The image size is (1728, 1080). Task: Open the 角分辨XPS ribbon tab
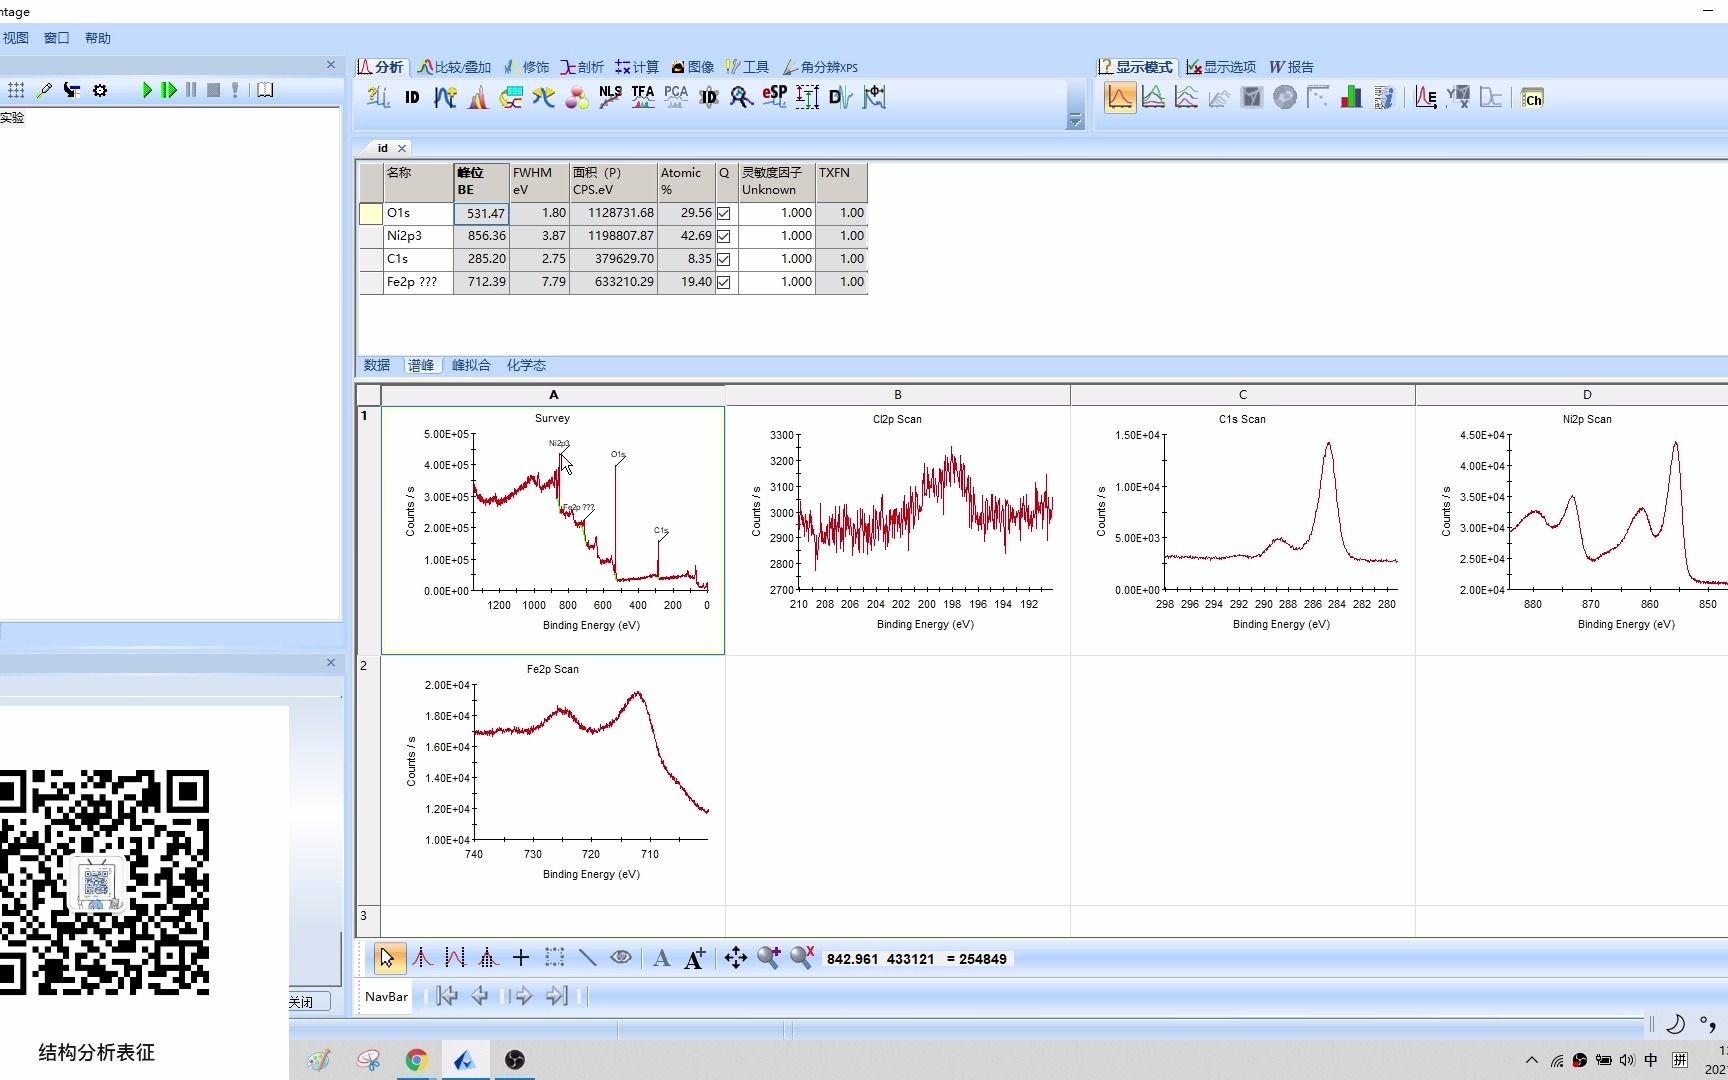coord(821,67)
